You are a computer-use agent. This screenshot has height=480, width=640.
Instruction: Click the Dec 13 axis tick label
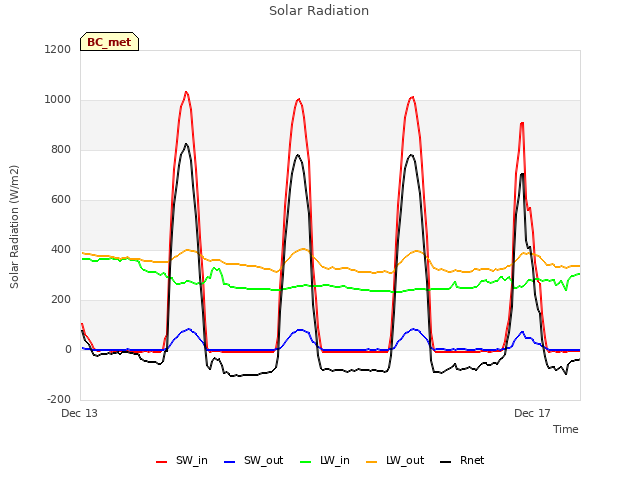click(80, 413)
